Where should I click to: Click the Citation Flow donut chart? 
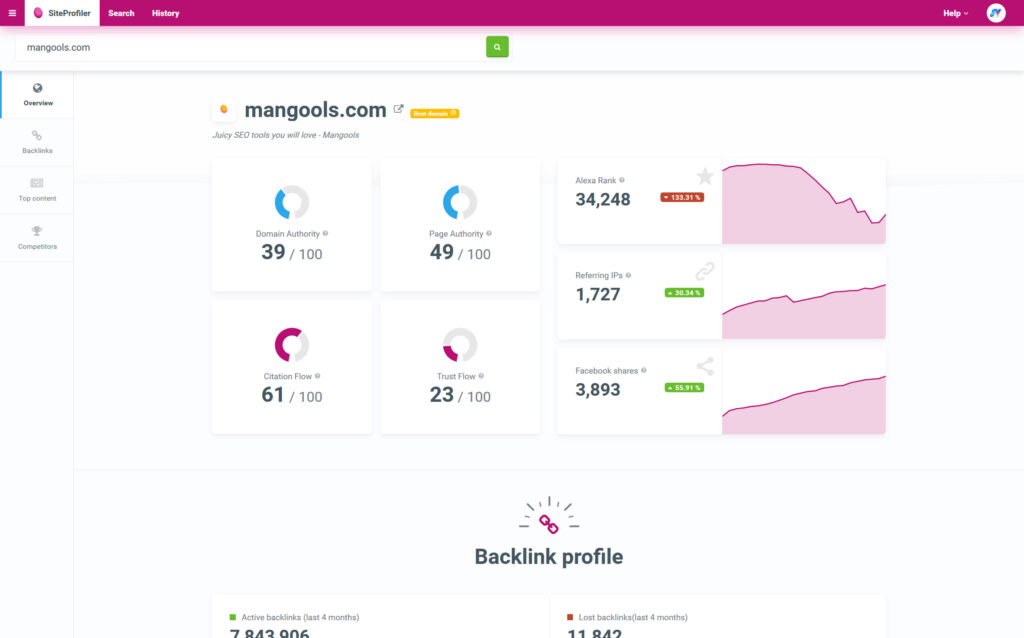(x=291, y=344)
